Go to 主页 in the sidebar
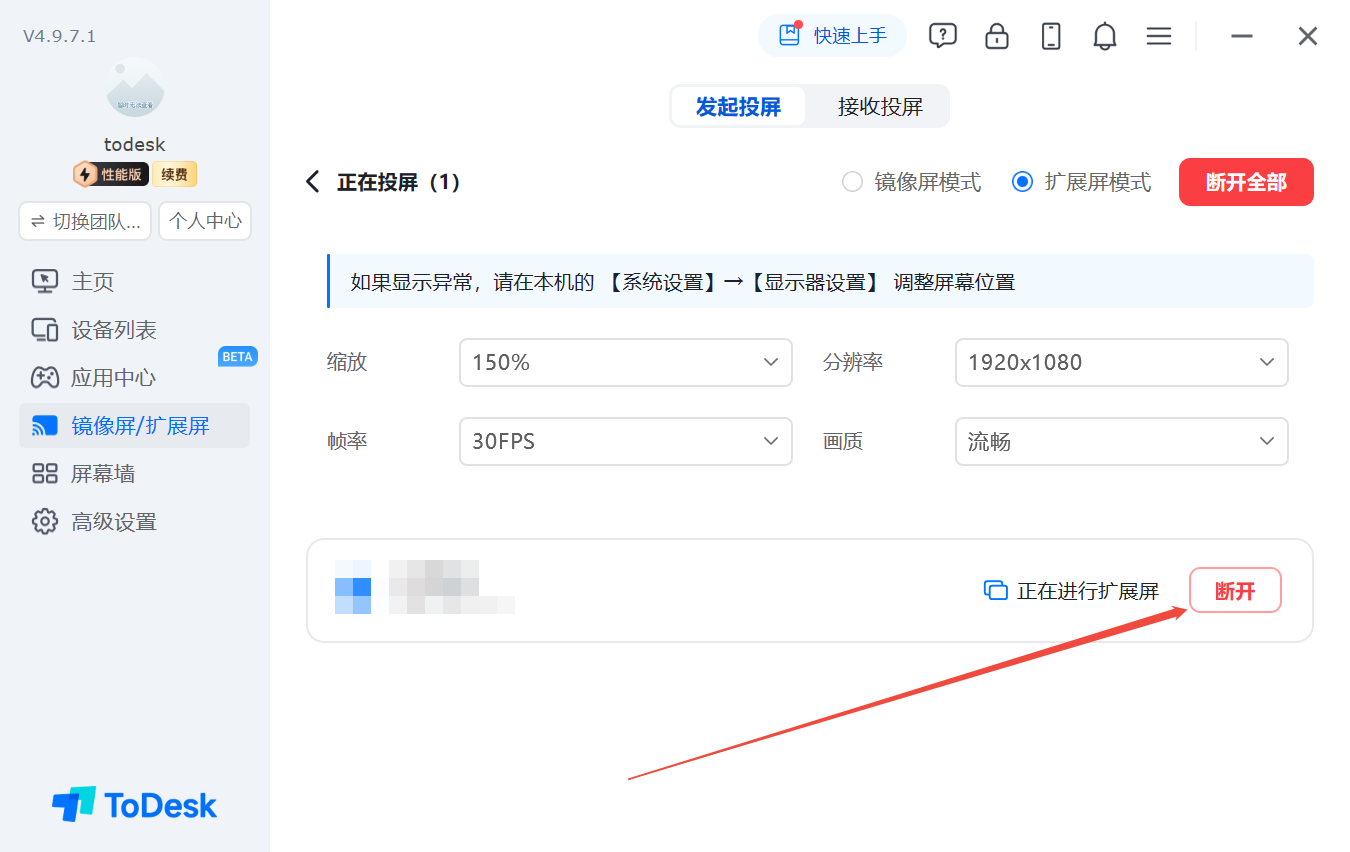The width and height of the screenshot is (1350, 852). pyautogui.click(x=135, y=282)
